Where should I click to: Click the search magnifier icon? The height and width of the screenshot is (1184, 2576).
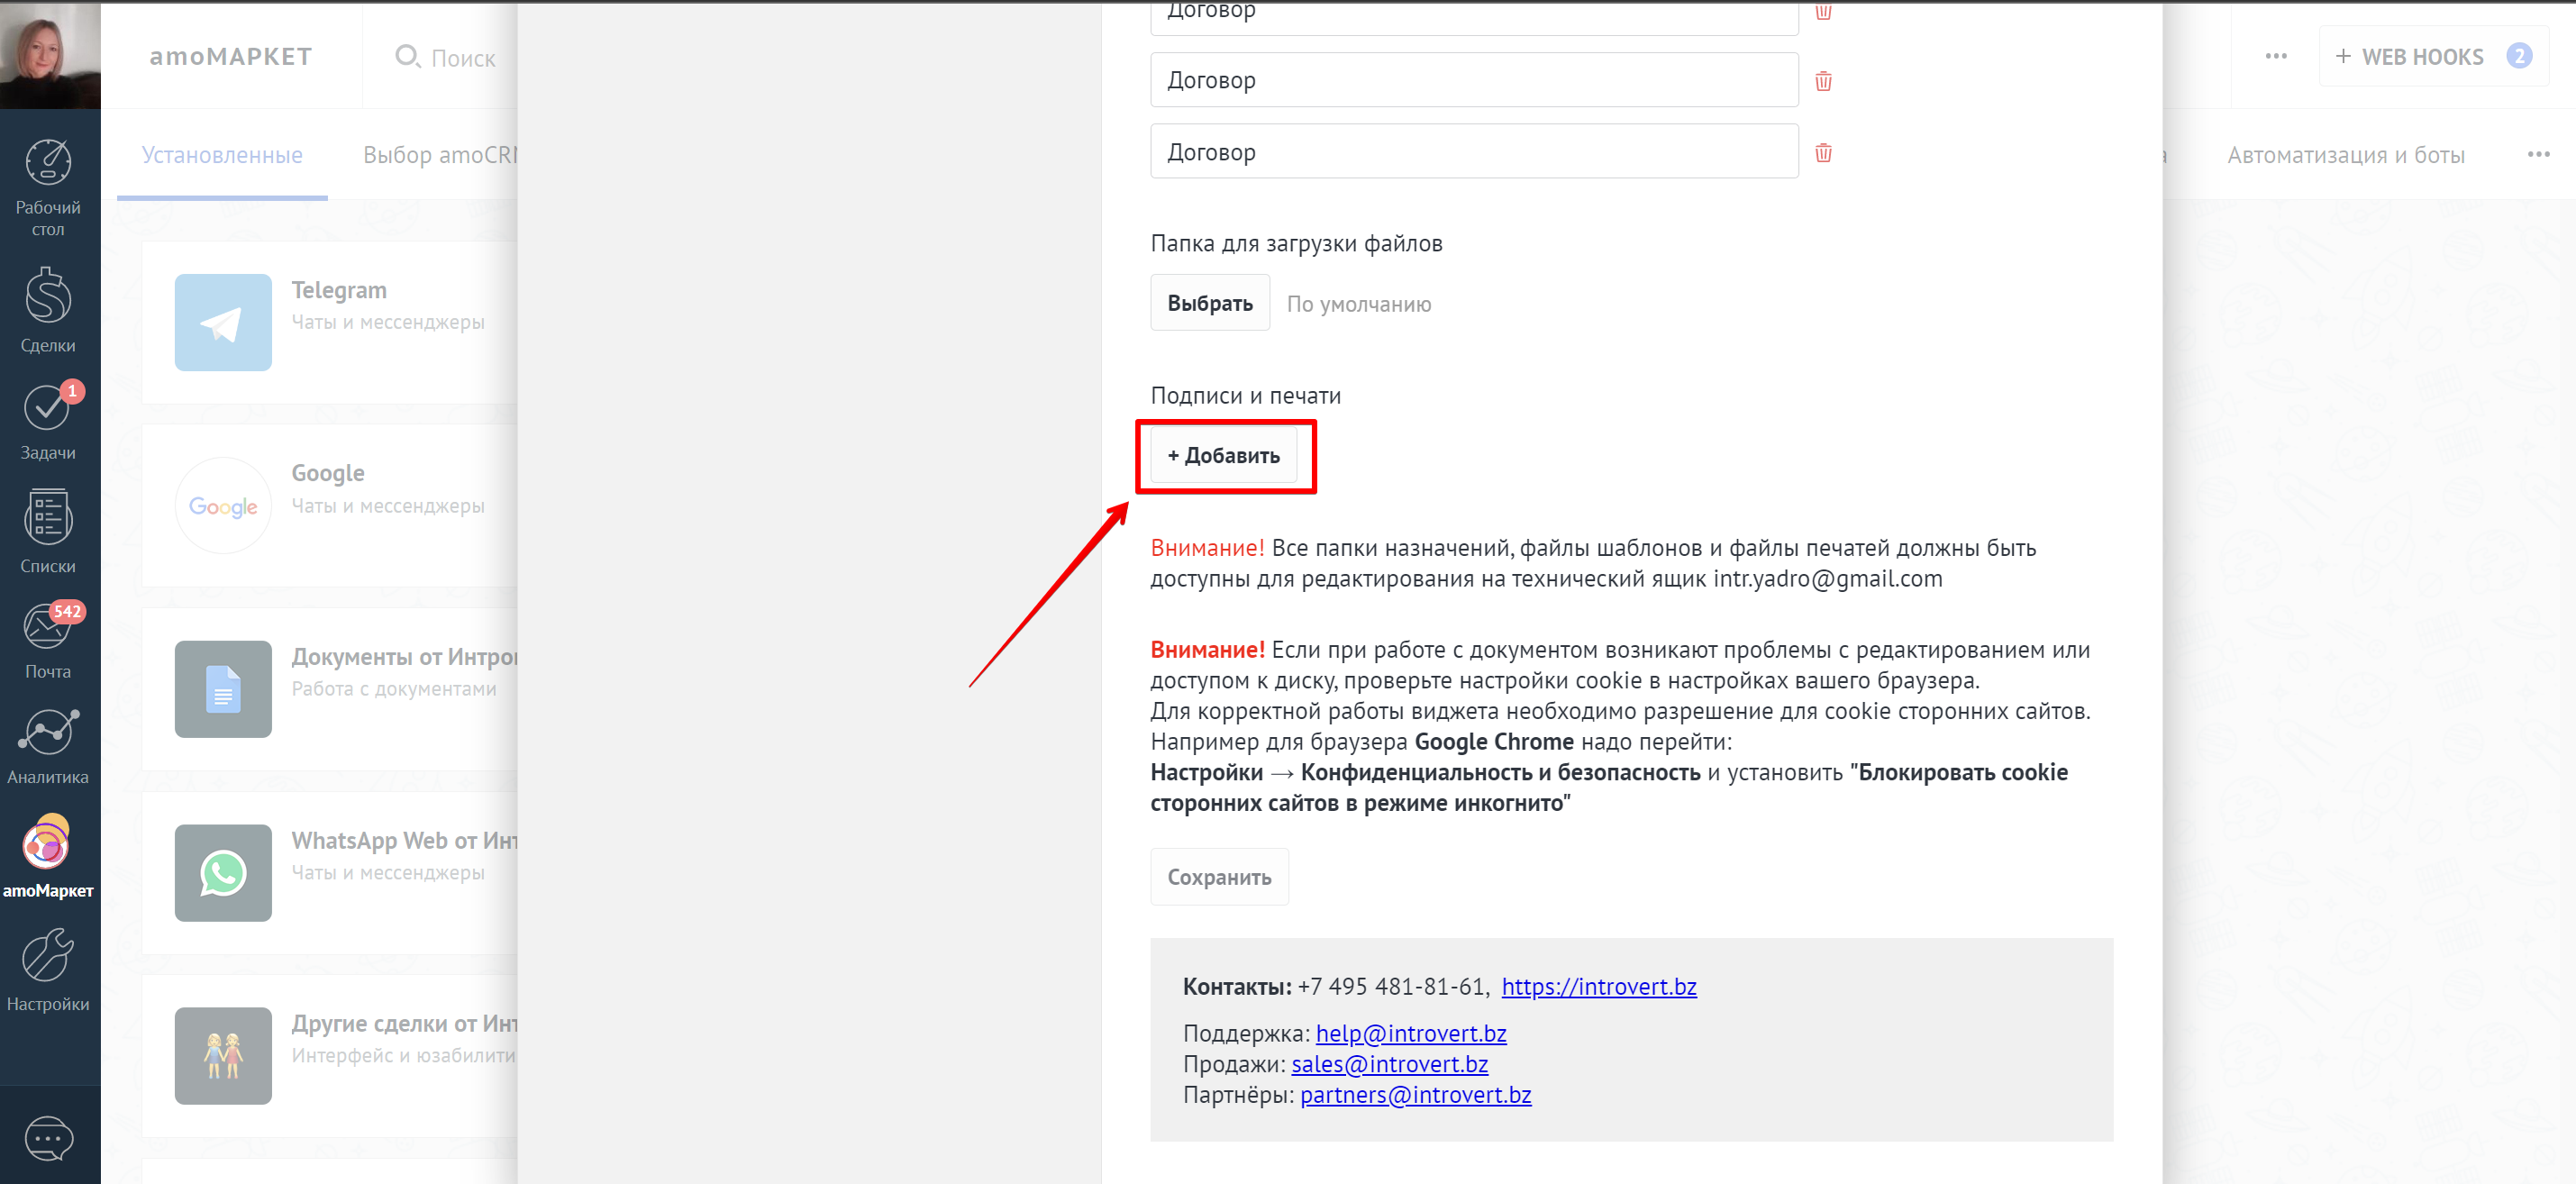pyautogui.click(x=407, y=57)
